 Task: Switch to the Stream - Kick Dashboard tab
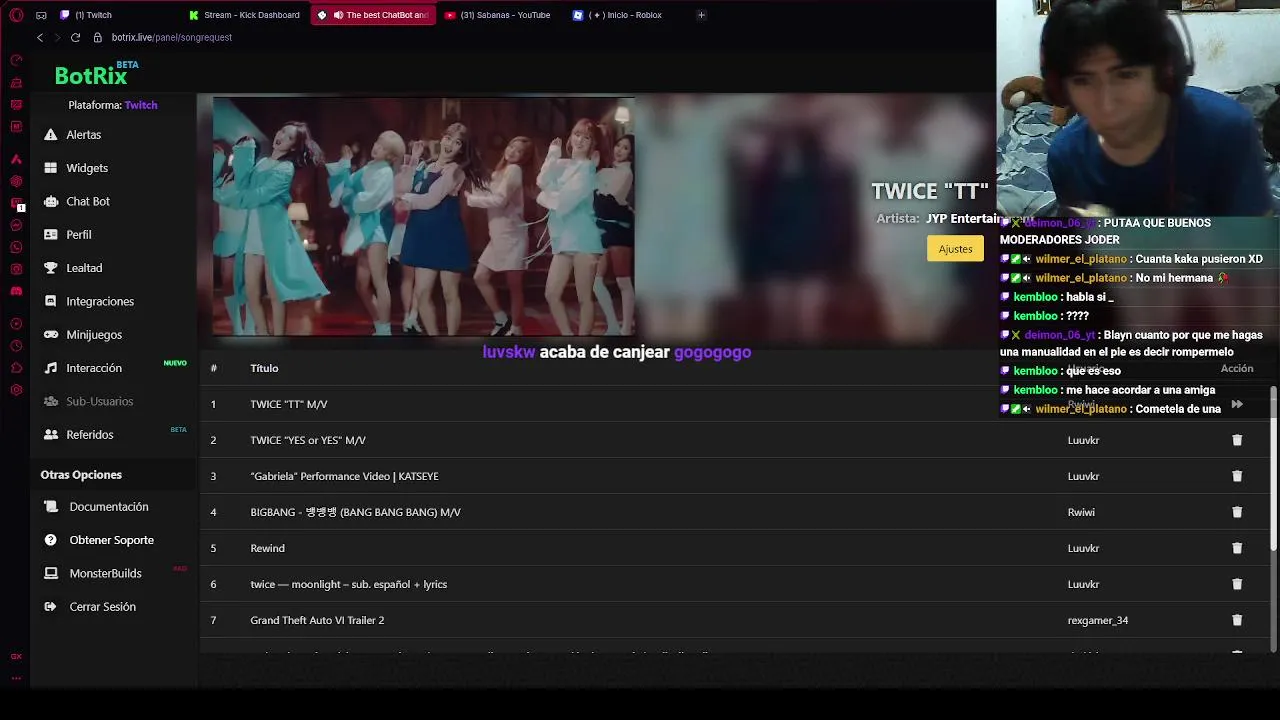click(x=246, y=15)
